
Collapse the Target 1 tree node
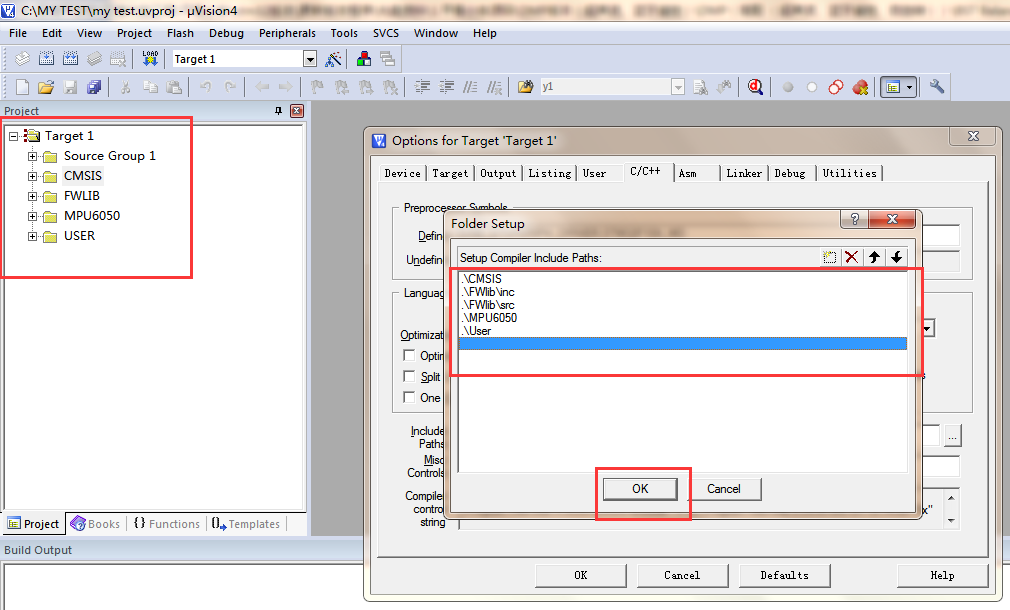[x=13, y=137]
